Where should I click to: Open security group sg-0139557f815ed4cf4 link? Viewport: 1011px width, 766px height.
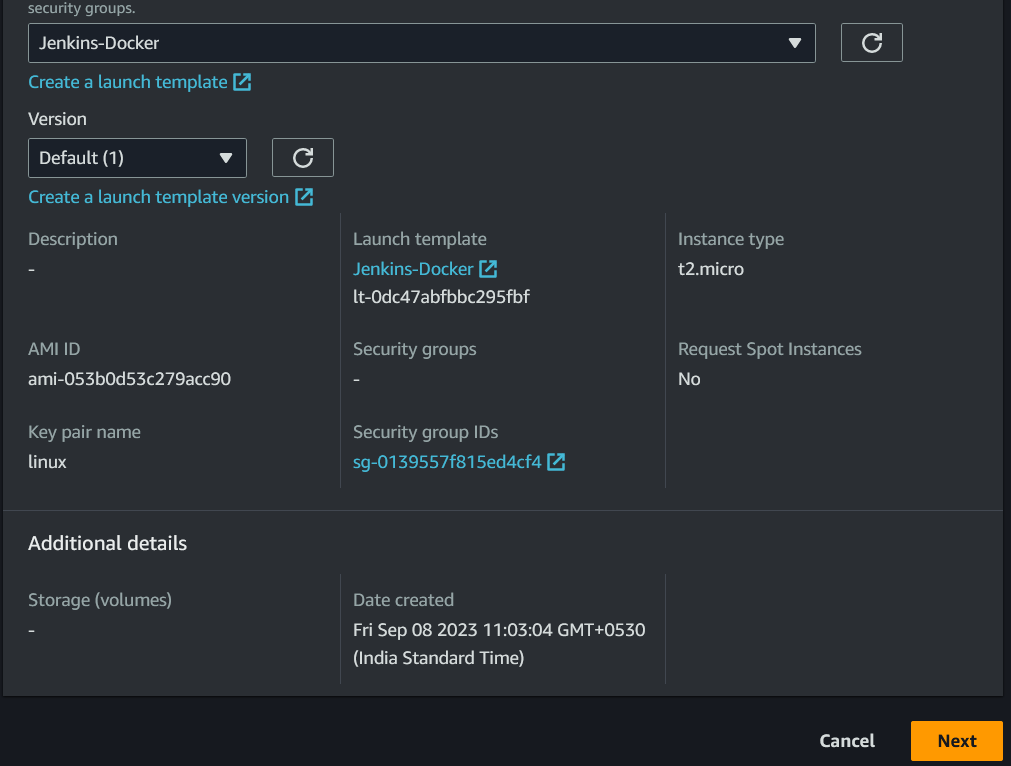pyautogui.click(x=447, y=462)
